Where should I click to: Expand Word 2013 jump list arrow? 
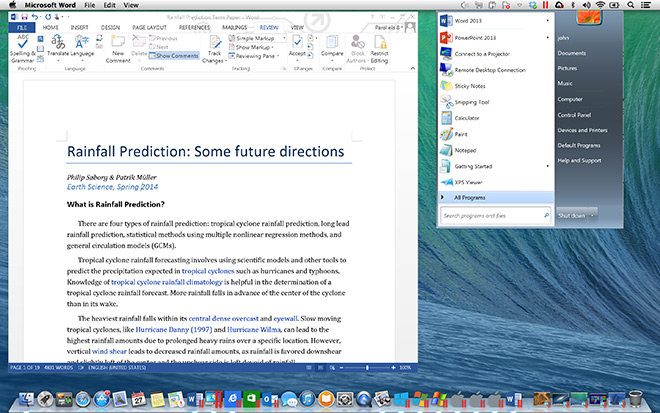tap(548, 21)
